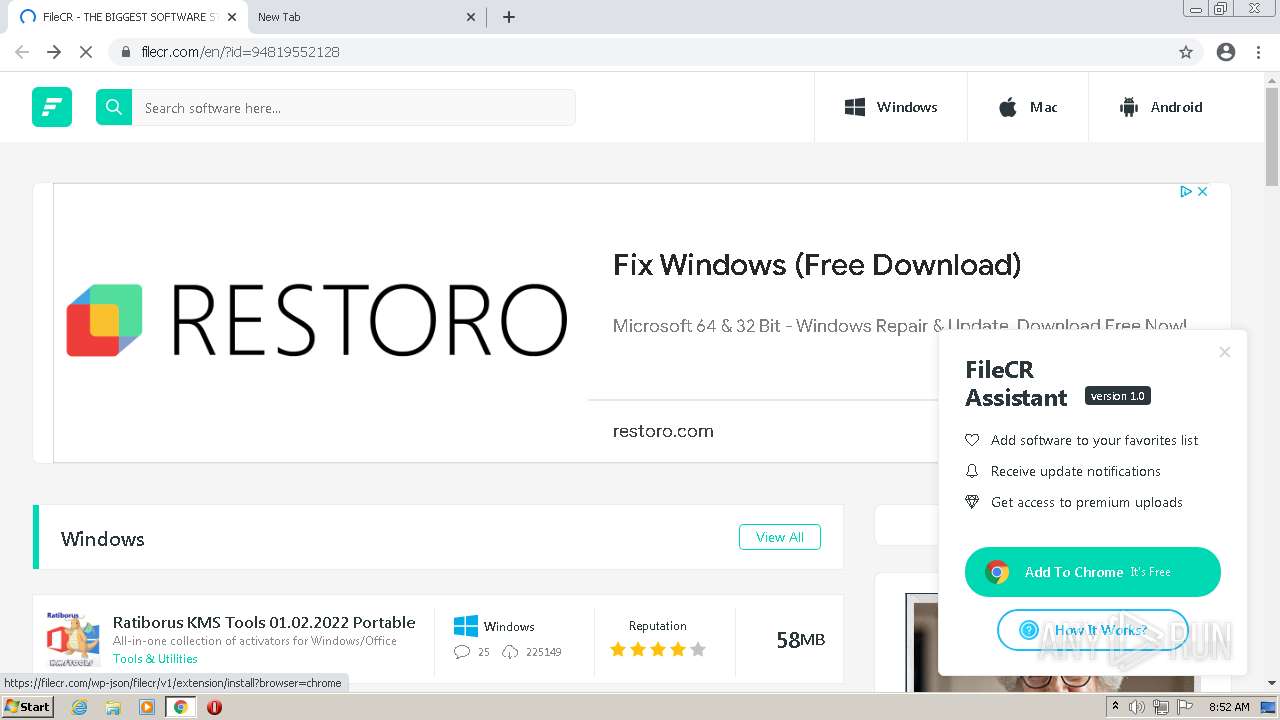Visit restoro.com ad link
This screenshot has width=1280, height=720.
[x=663, y=431]
